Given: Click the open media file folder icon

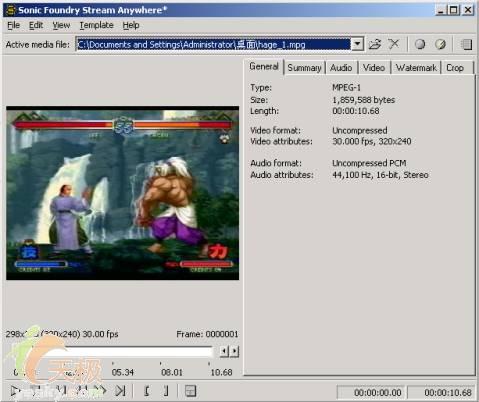Looking at the screenshot, I should [375, 44].
